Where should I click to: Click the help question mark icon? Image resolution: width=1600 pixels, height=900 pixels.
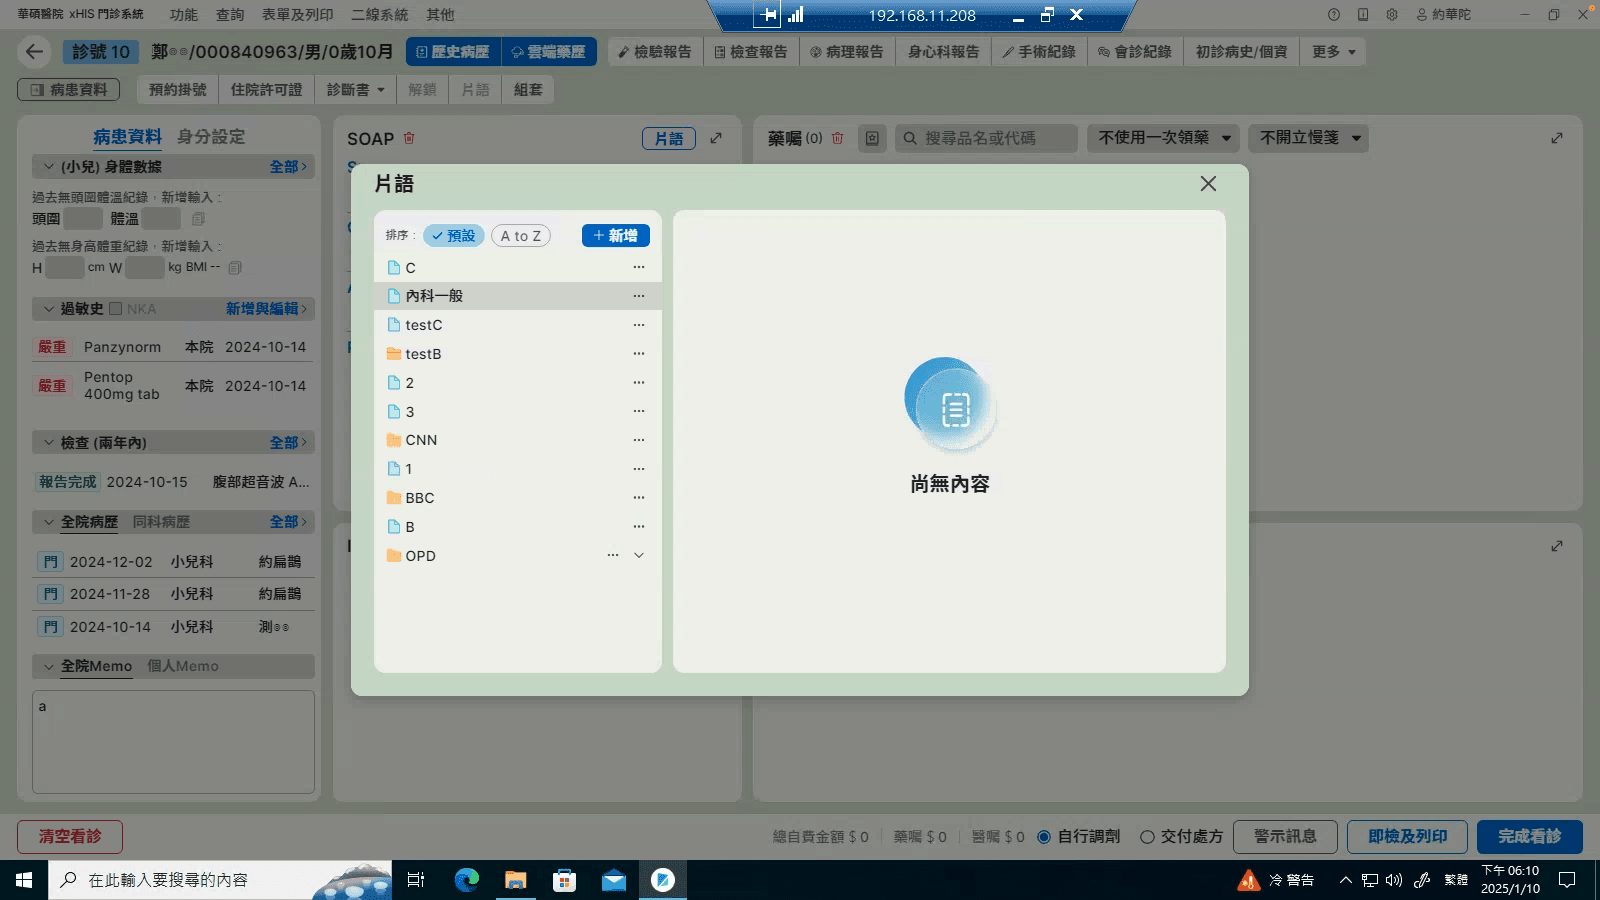pos(1334,15)
